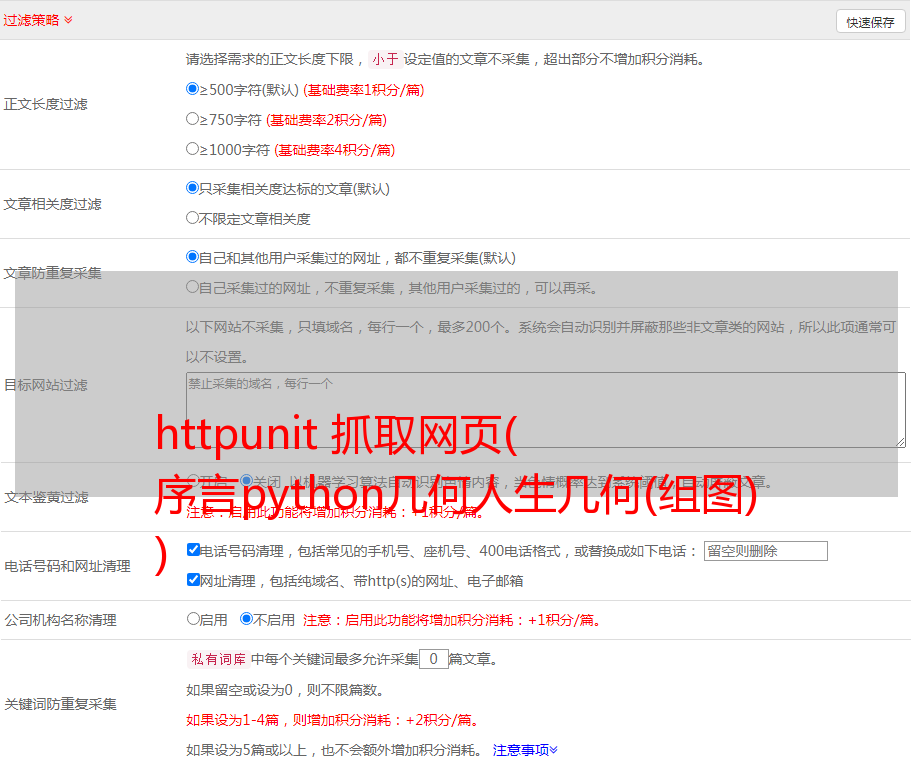This screenshot has width=912, height=768.
Task: Click the keyword article count field
Action: [x=433, y=659]
